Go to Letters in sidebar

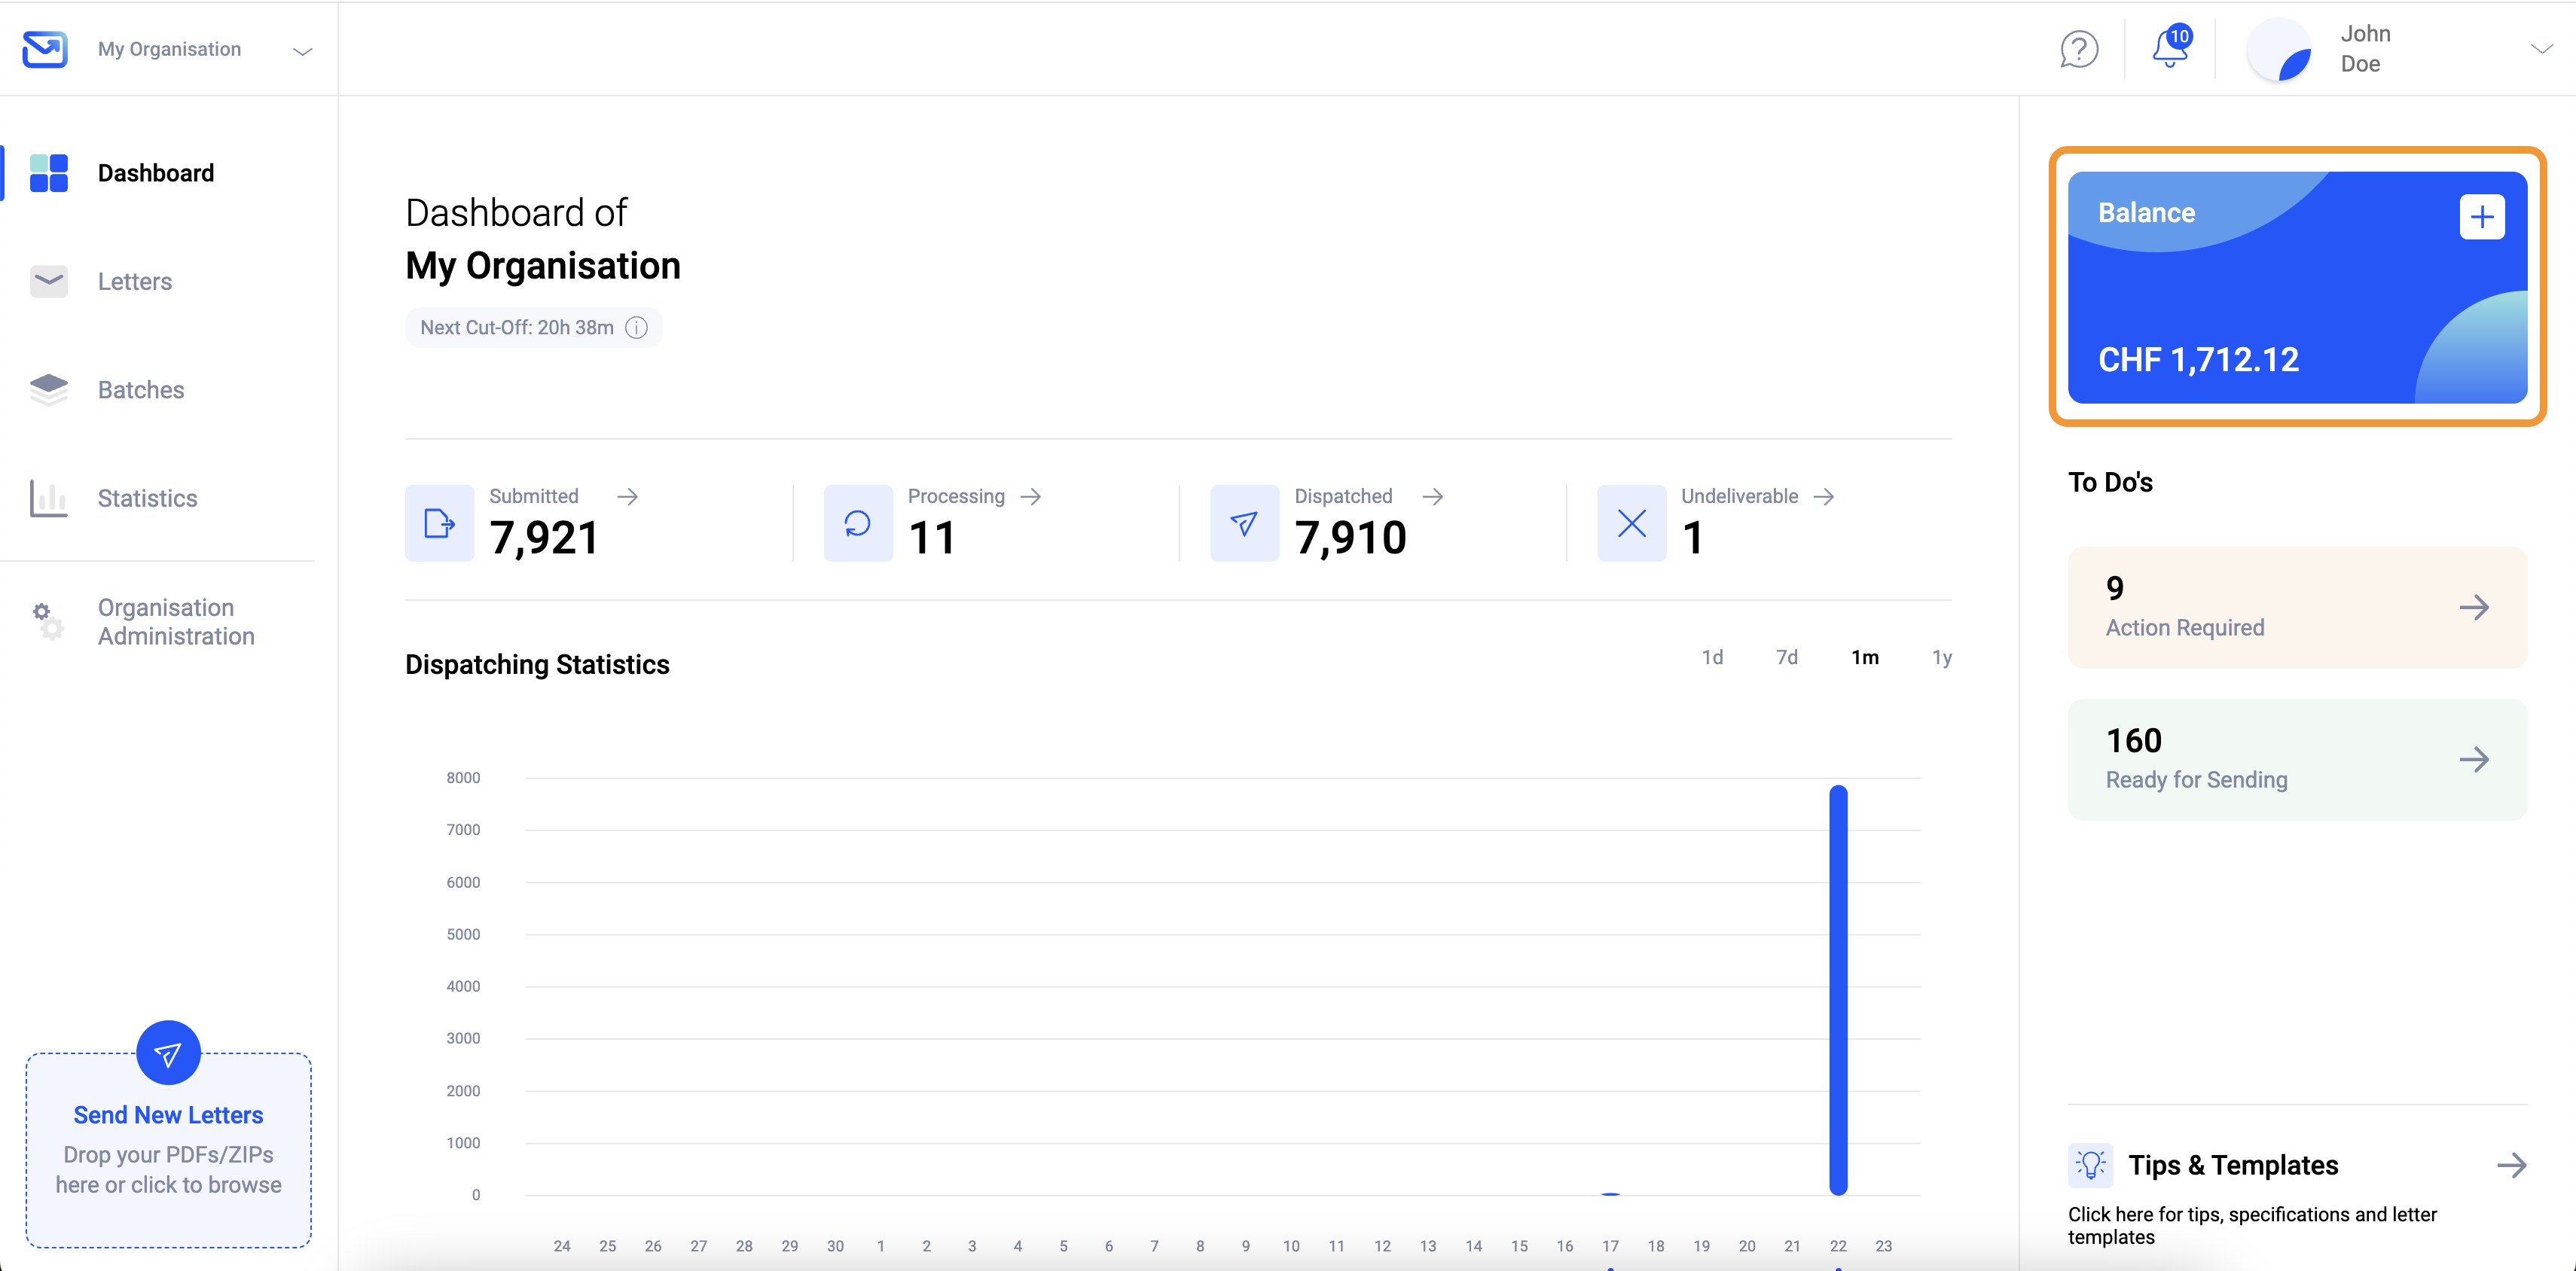tap(135, 281)
